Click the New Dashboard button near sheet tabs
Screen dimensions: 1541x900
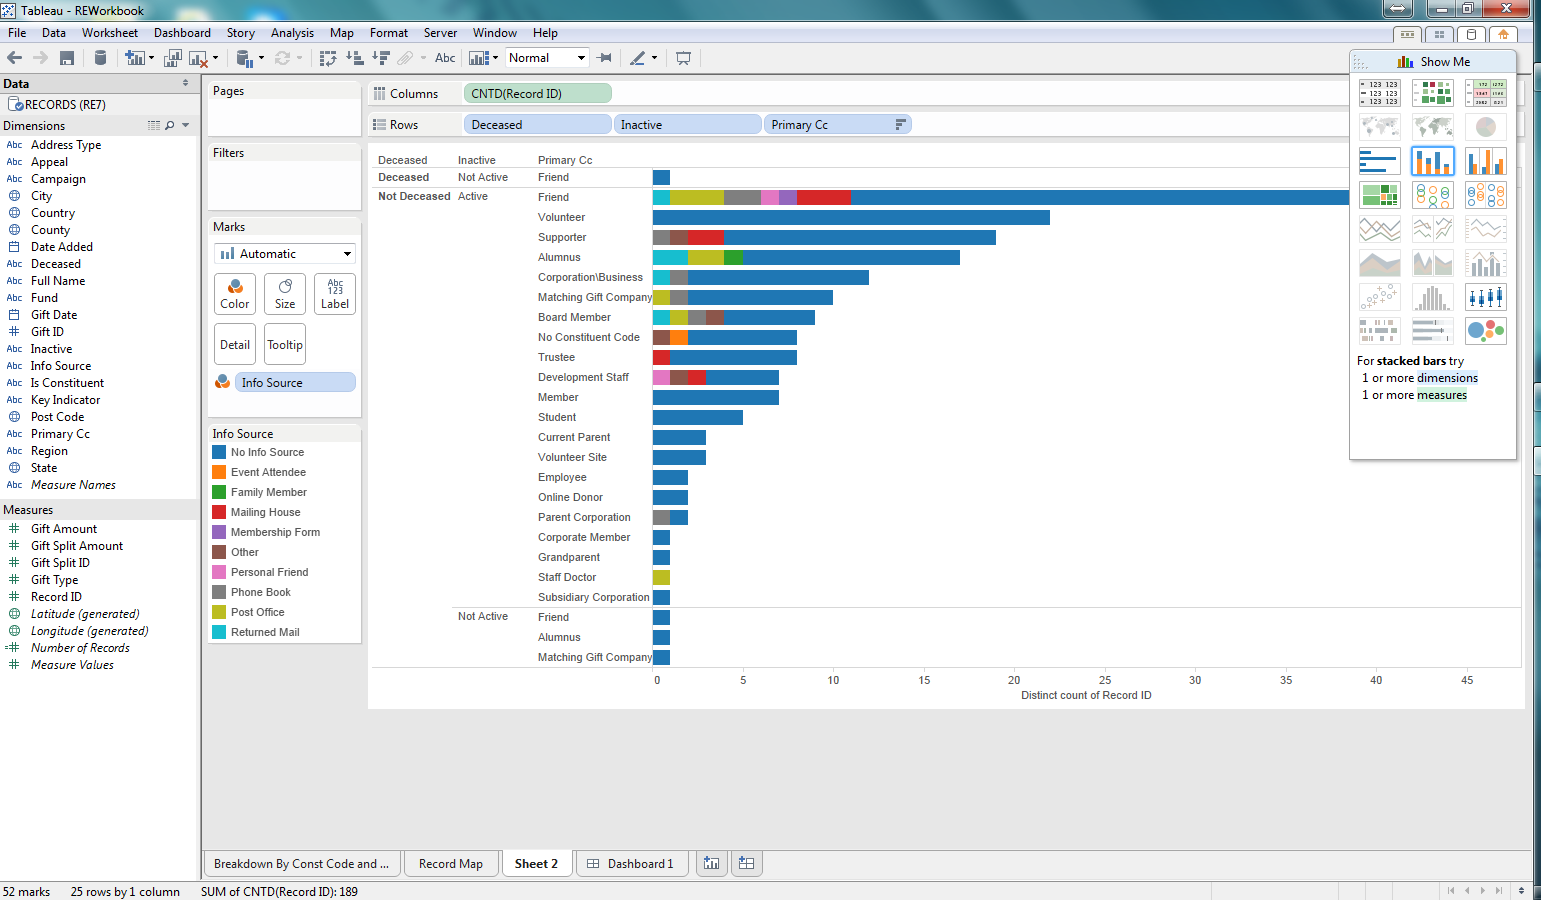point(746,863)
